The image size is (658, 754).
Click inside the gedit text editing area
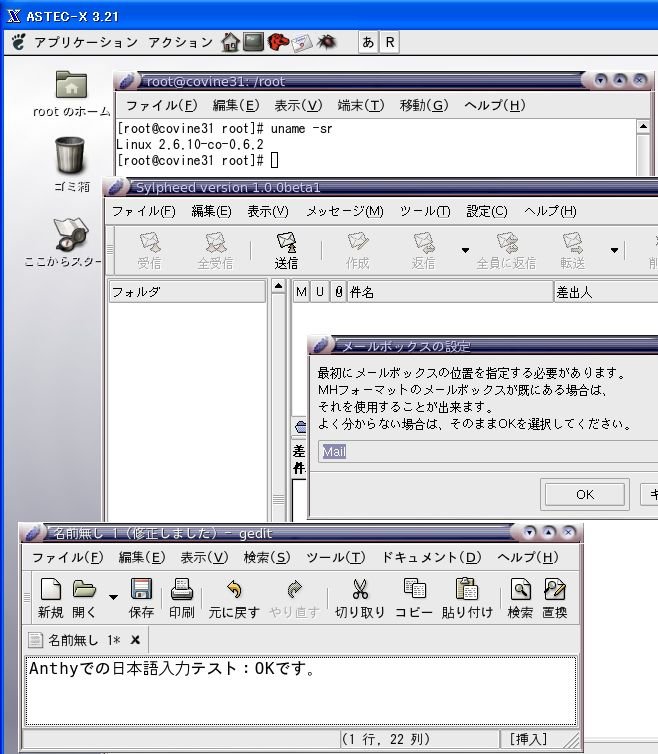tap(301, 691)
